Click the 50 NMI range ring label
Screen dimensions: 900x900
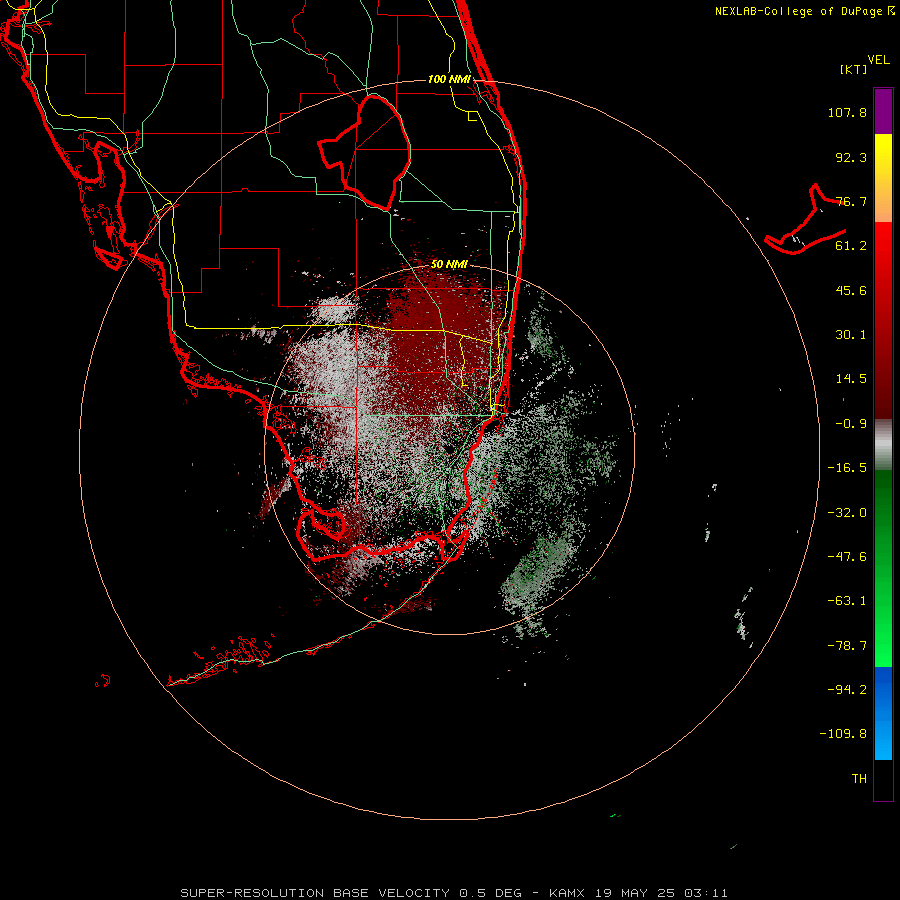coord(449,265)
